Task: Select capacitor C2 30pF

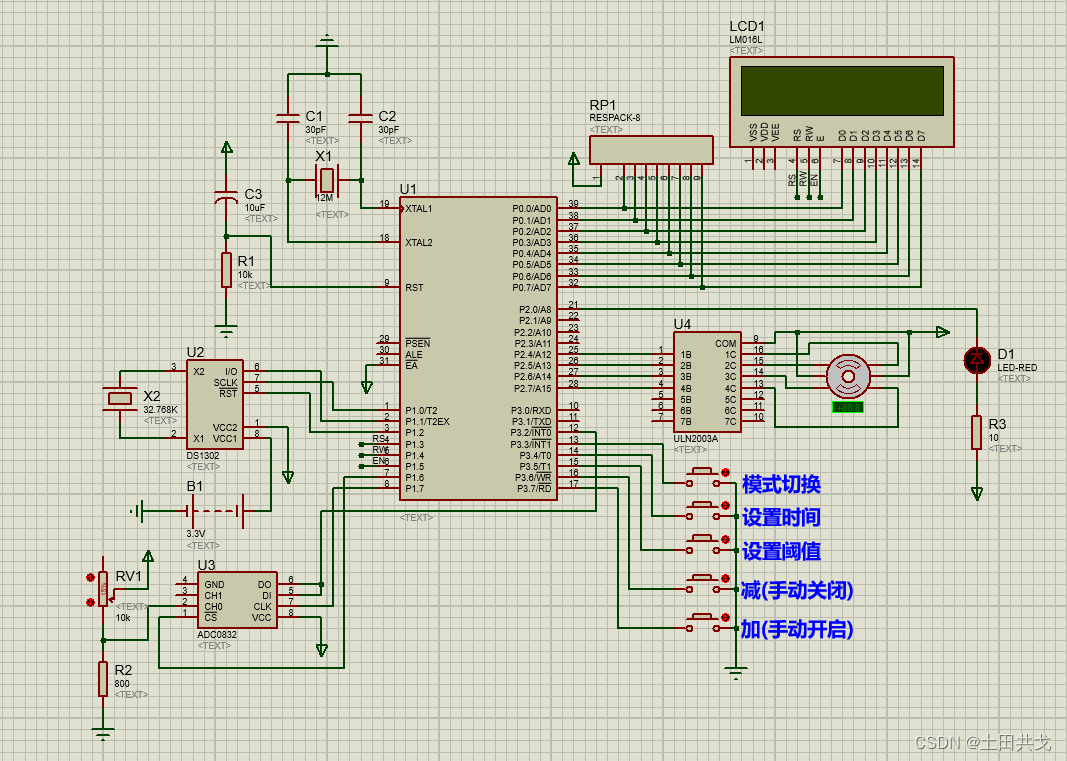Action: coord(361,119)
